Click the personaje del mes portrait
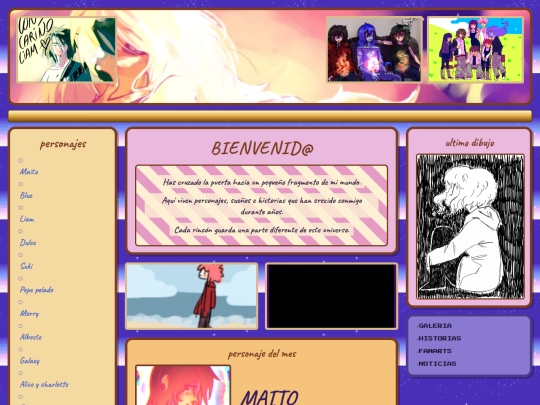The height and width of the screenshot is (405, 540). (x=183, y=385)
